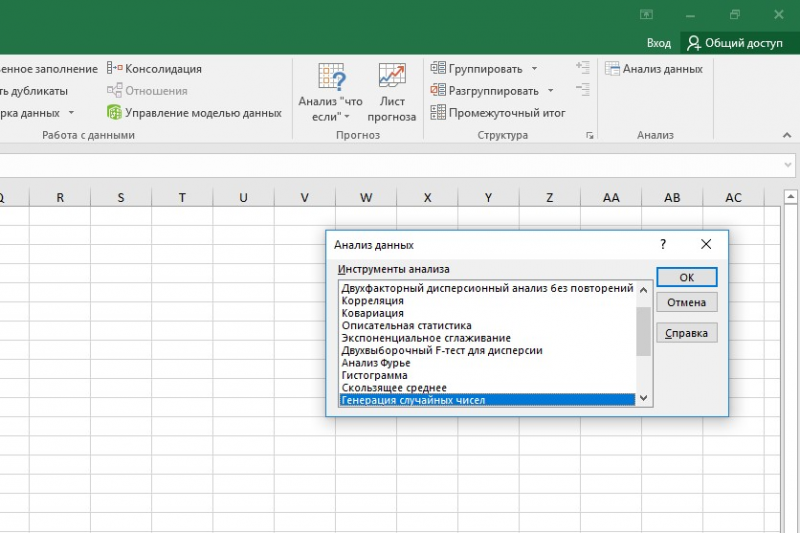Image resolution: width=800 pixels, height=533 pixels.
Task: Click the list's scroll-down arrow
Action: pyautogui.click(x=644, y=398)
